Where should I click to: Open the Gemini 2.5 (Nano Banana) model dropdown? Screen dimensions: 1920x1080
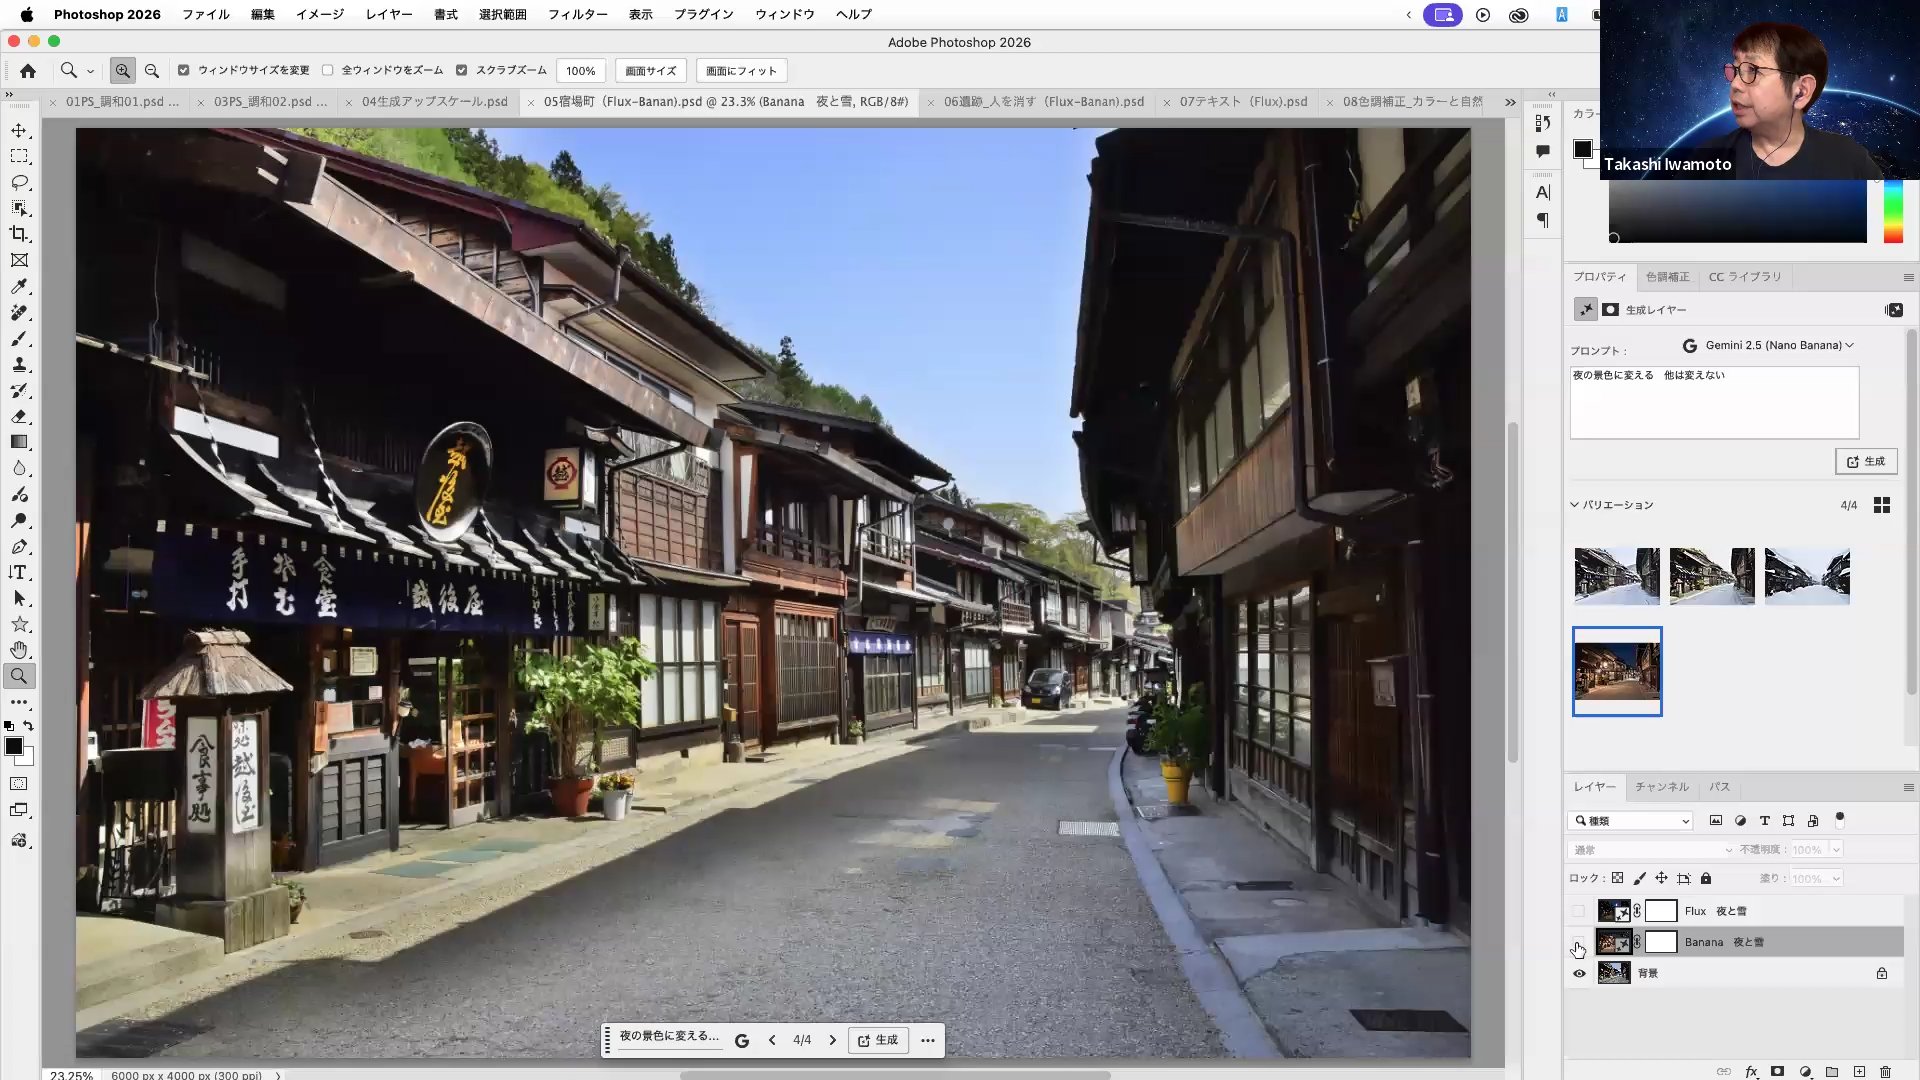pos(1769,345)
